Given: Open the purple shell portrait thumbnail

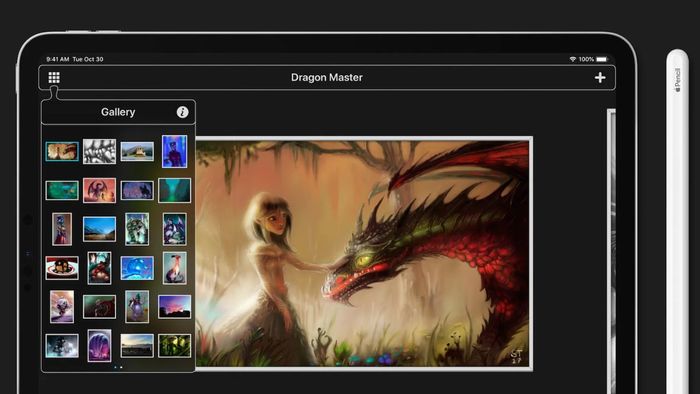Looking at the screenshot, I should (x=100, y=346).
